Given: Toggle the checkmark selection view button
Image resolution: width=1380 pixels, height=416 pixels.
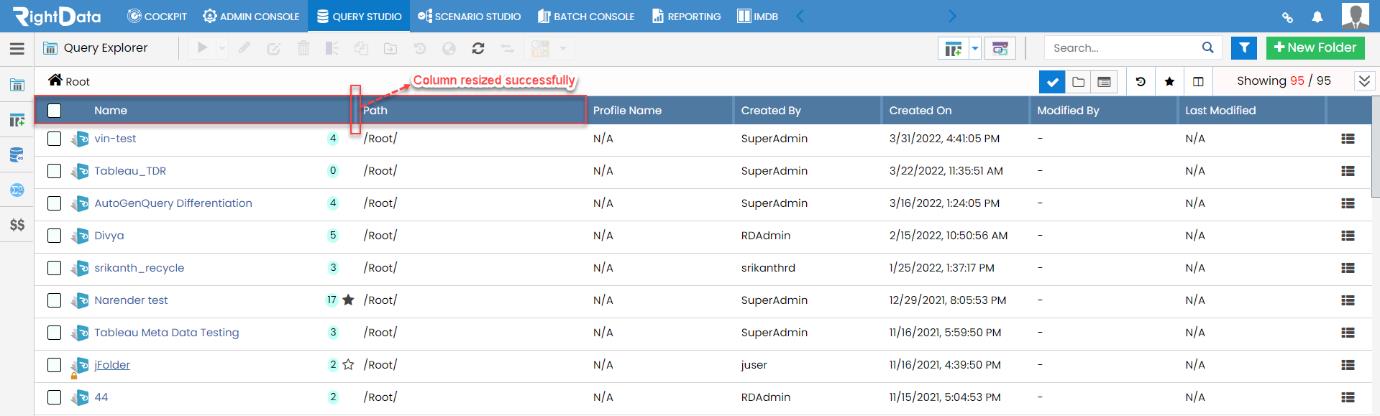Looking at the screenshot, I should click(x=1052, y=81).
